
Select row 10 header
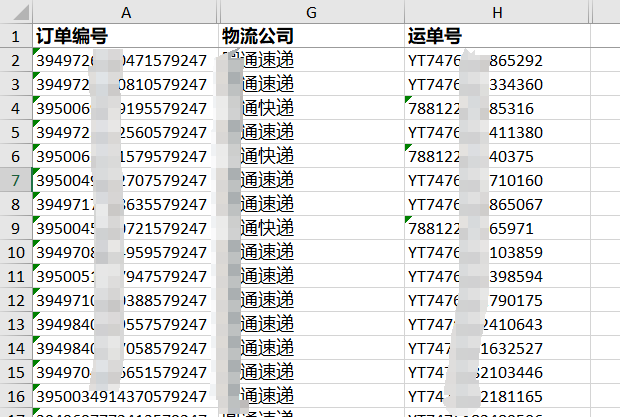coord(16,252)
